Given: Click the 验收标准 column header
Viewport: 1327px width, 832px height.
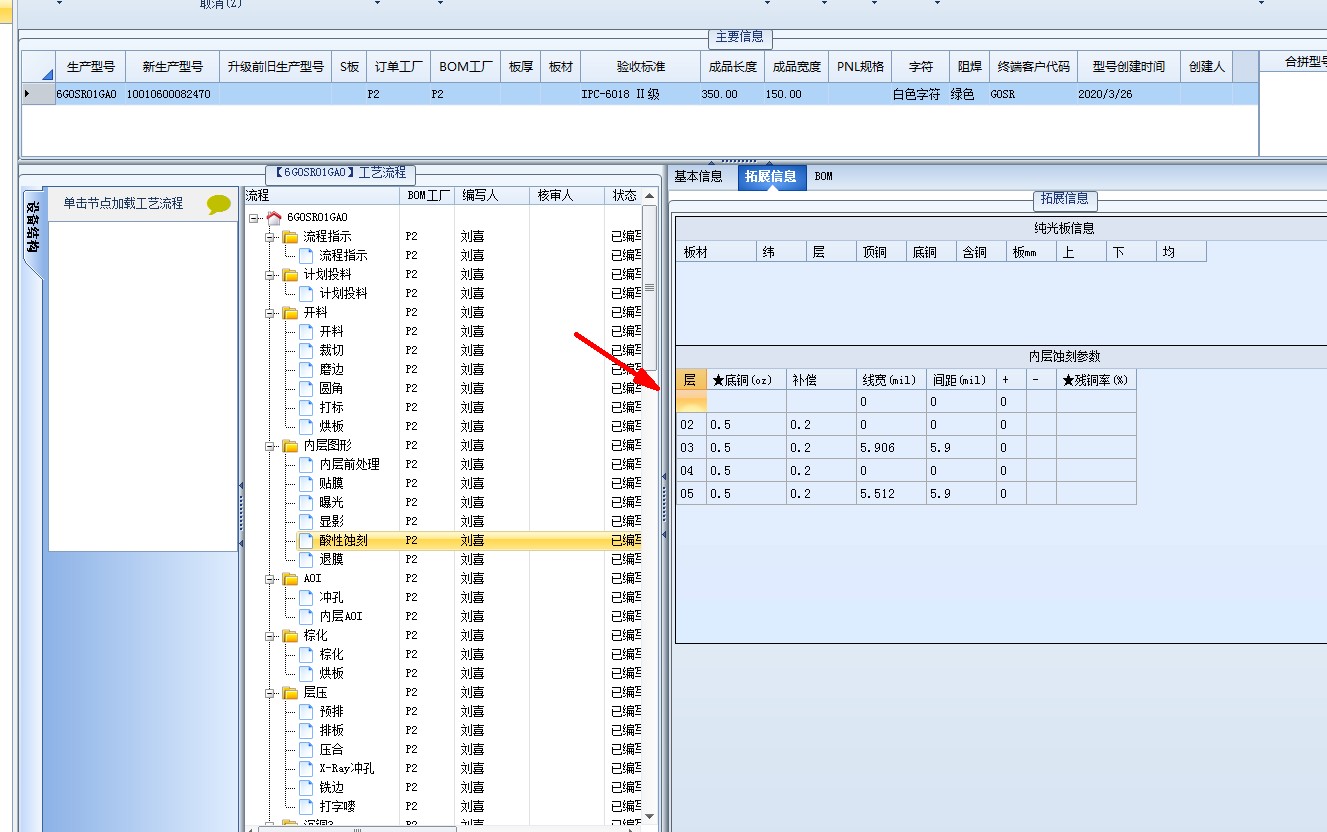Looking at the screenshot, I should [x=640, y=67].
